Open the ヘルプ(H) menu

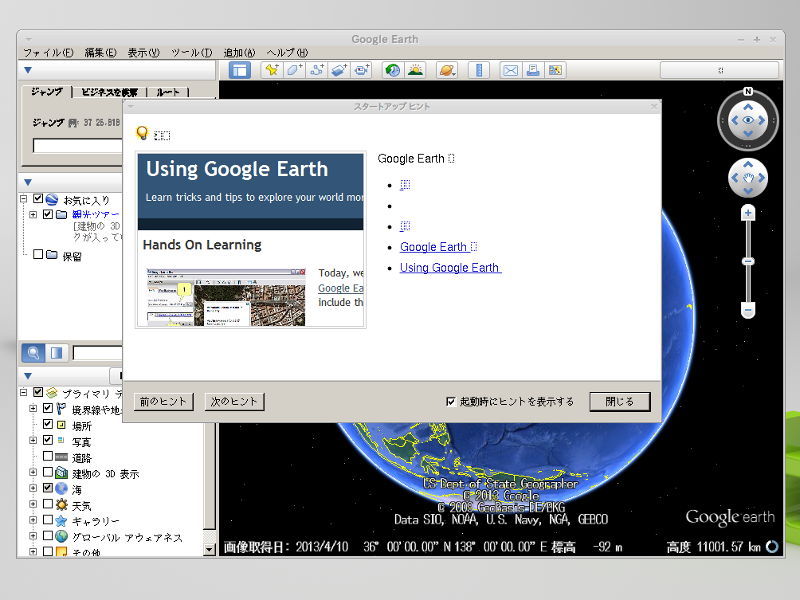(287, 53)
